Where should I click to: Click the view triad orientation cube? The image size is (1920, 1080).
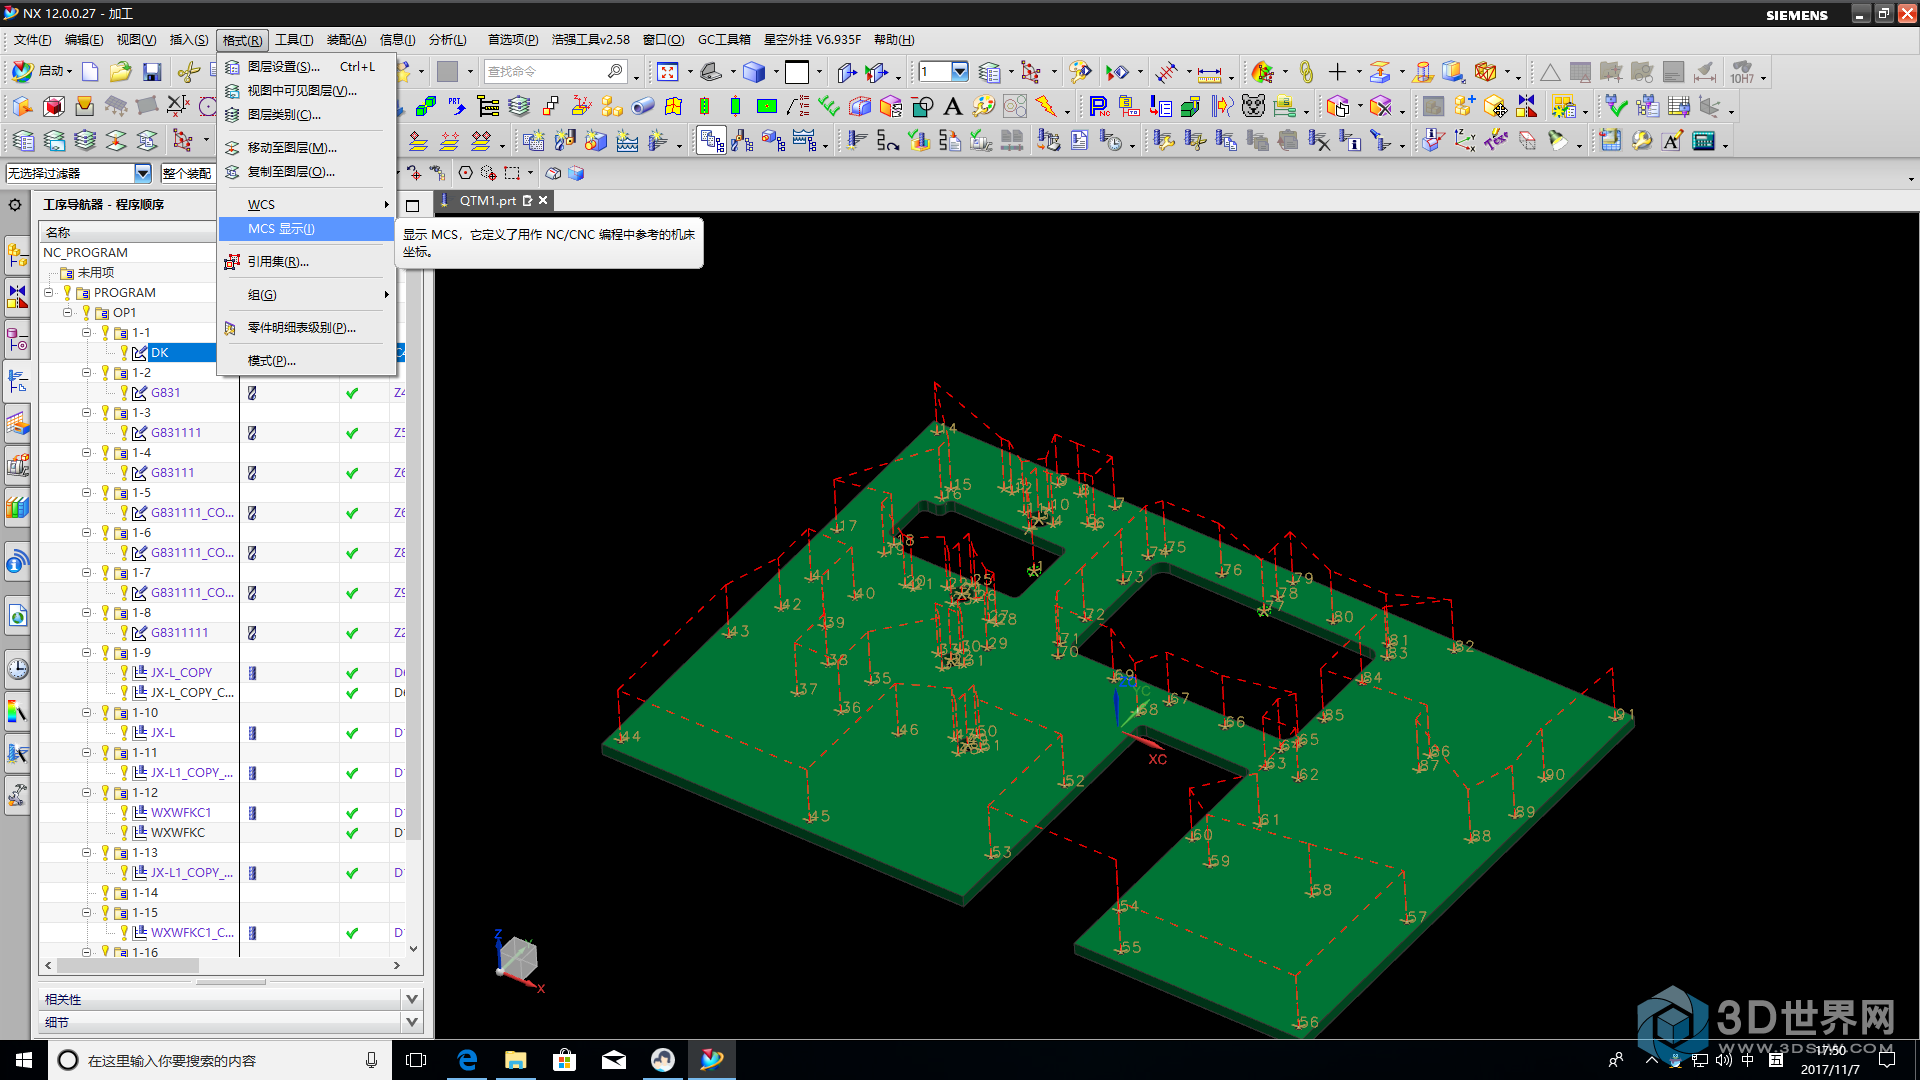click(519, 959)
